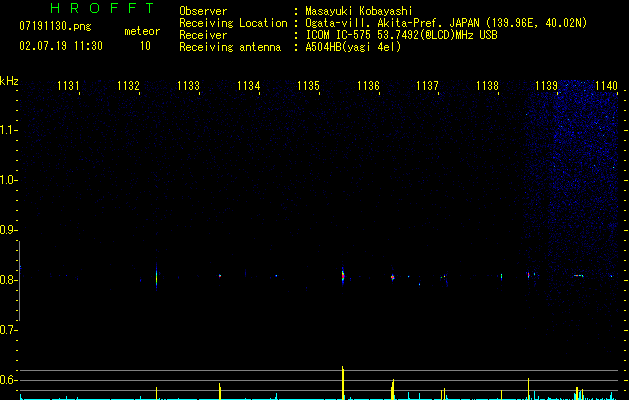The image size is (629, 400).
Task: Click the Receiving antenna label
Action: coord(230,47)
